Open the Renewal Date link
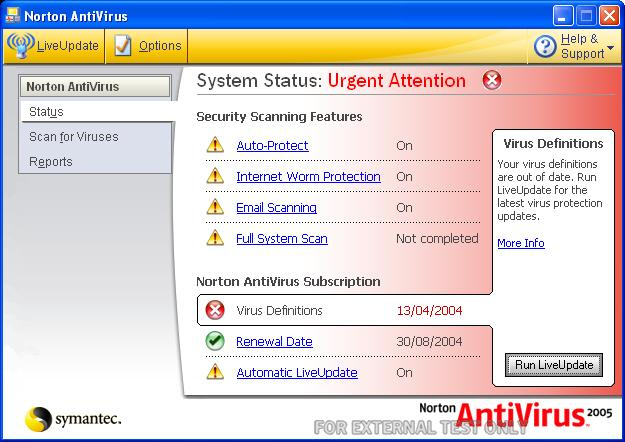 pyautogui.click(x=274, y=342)
